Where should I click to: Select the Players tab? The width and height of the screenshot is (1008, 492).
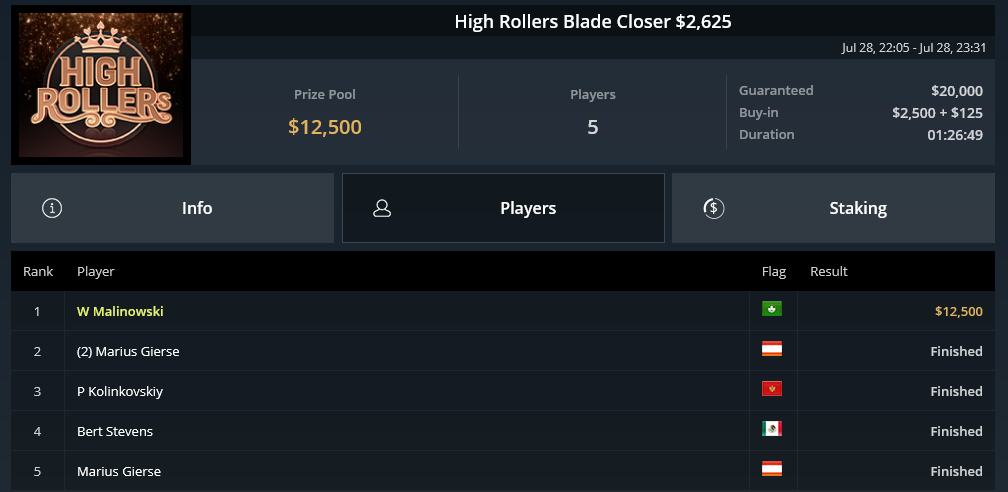[503, 208]
